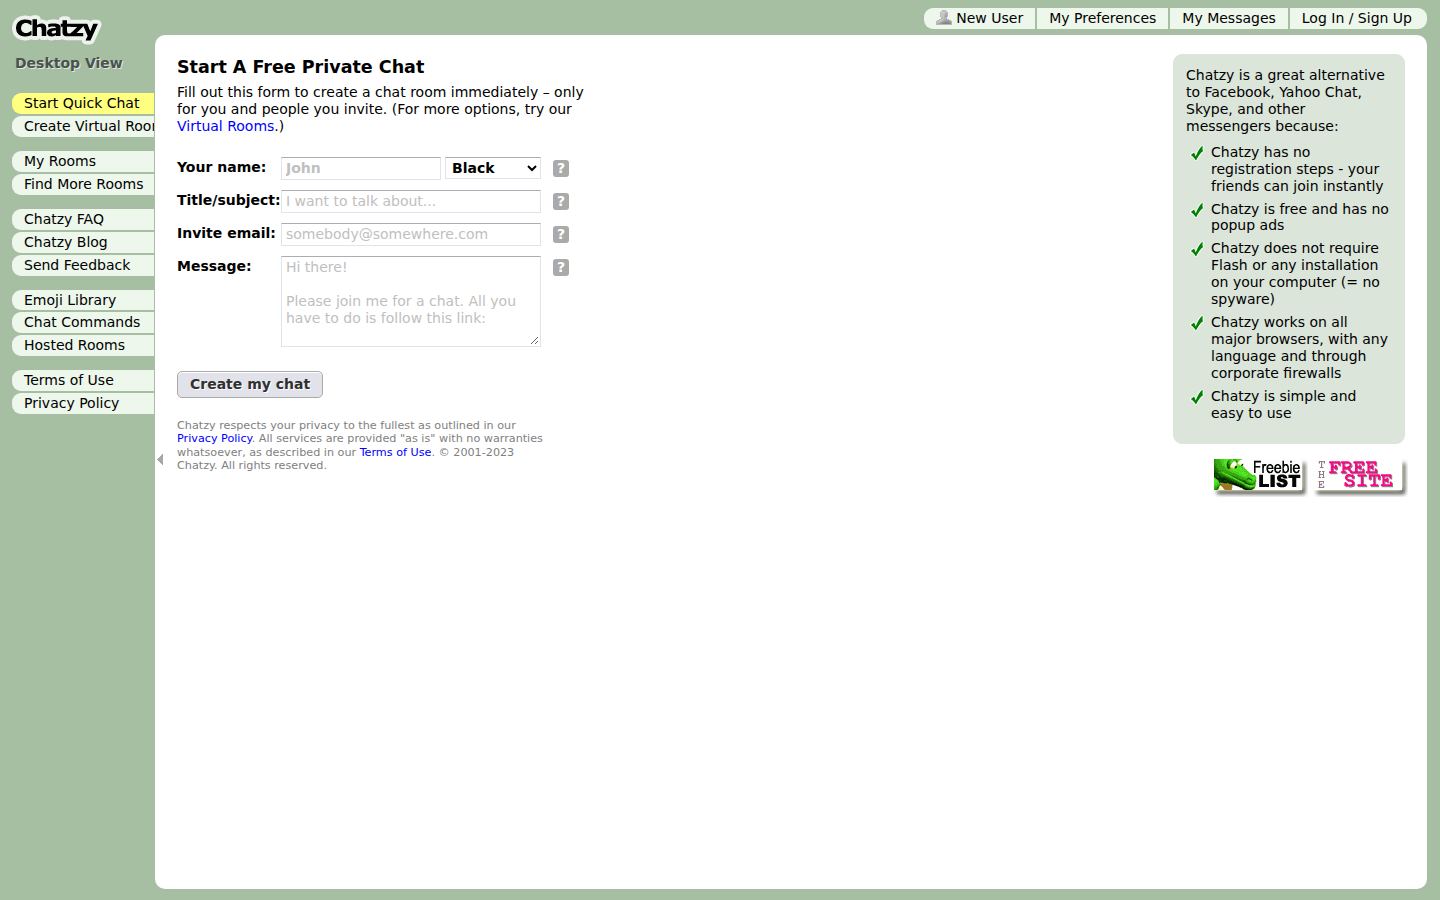The height and width of the screenshot is (900, 1440).
Task: Open Send Feedback
Action: pos(83,265)
